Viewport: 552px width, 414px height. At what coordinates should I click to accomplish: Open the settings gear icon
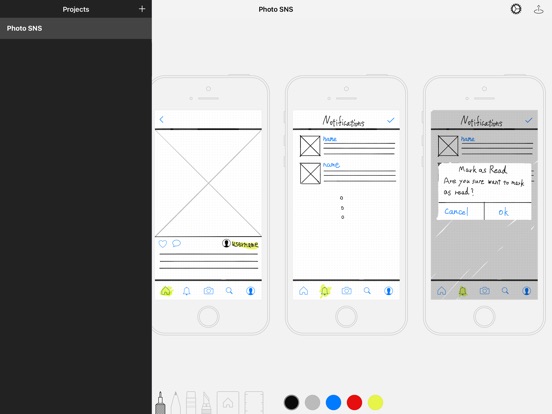(x=516, y=9)
